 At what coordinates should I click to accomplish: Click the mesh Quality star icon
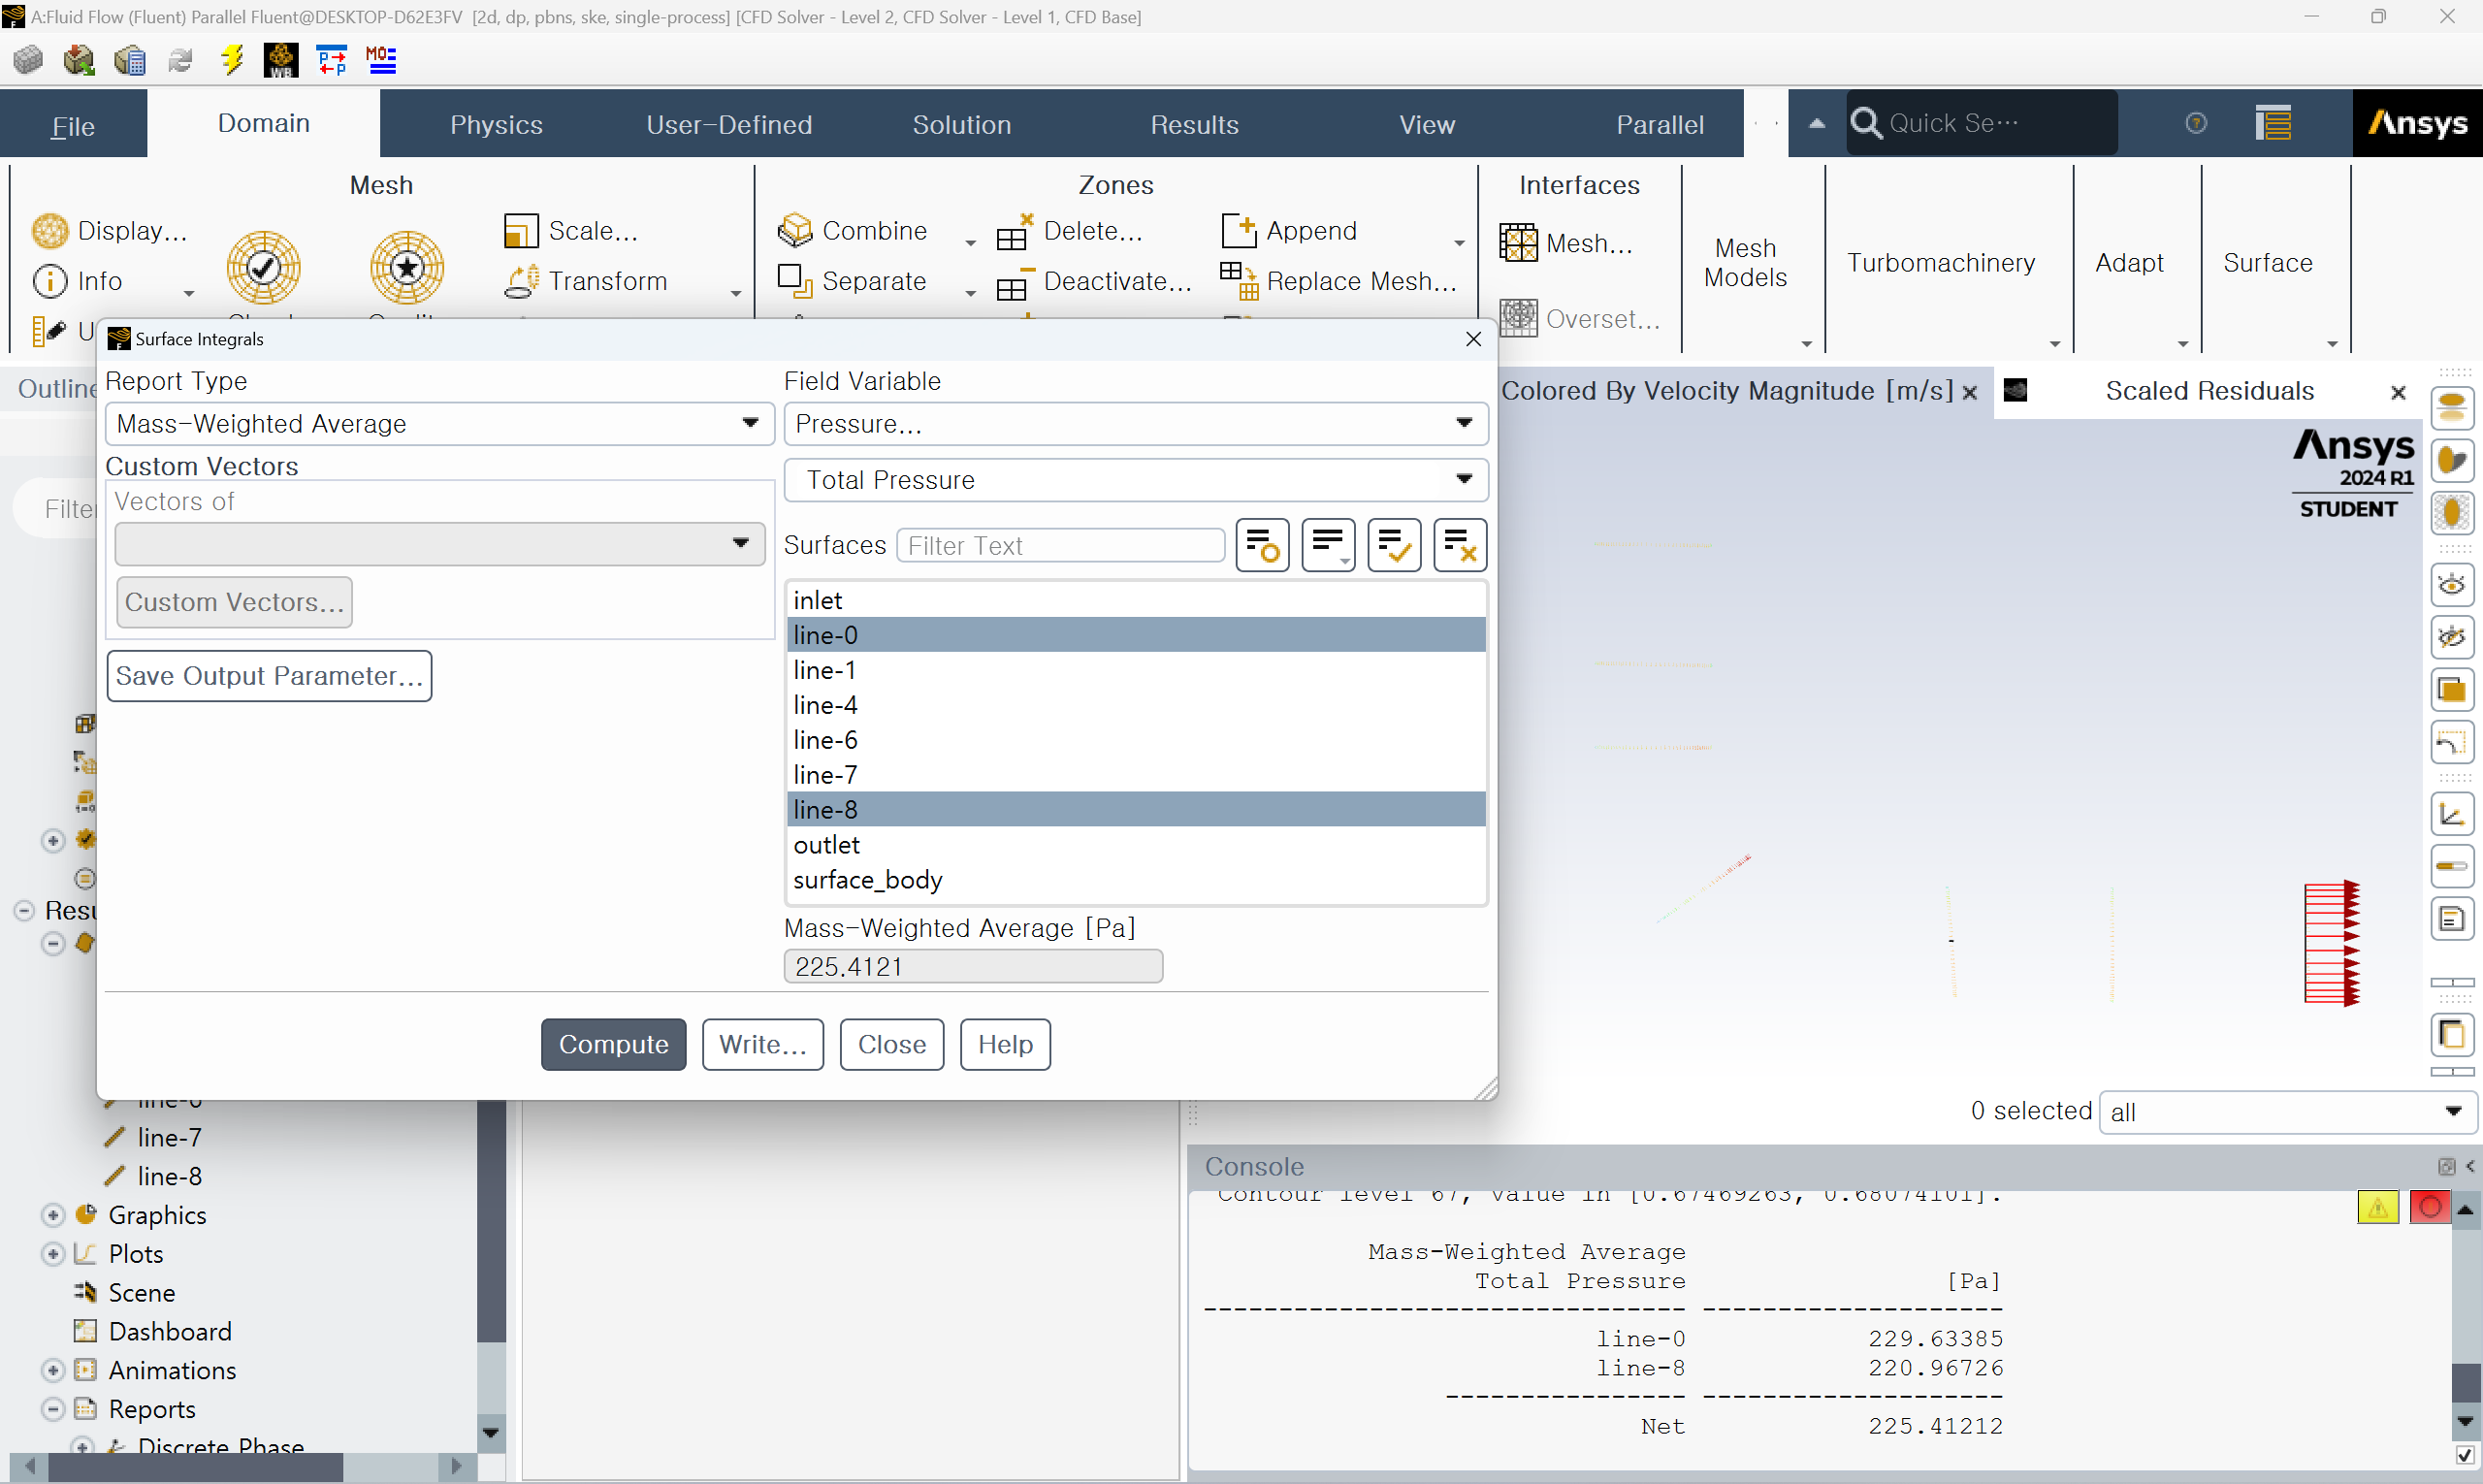pos(407,267)
